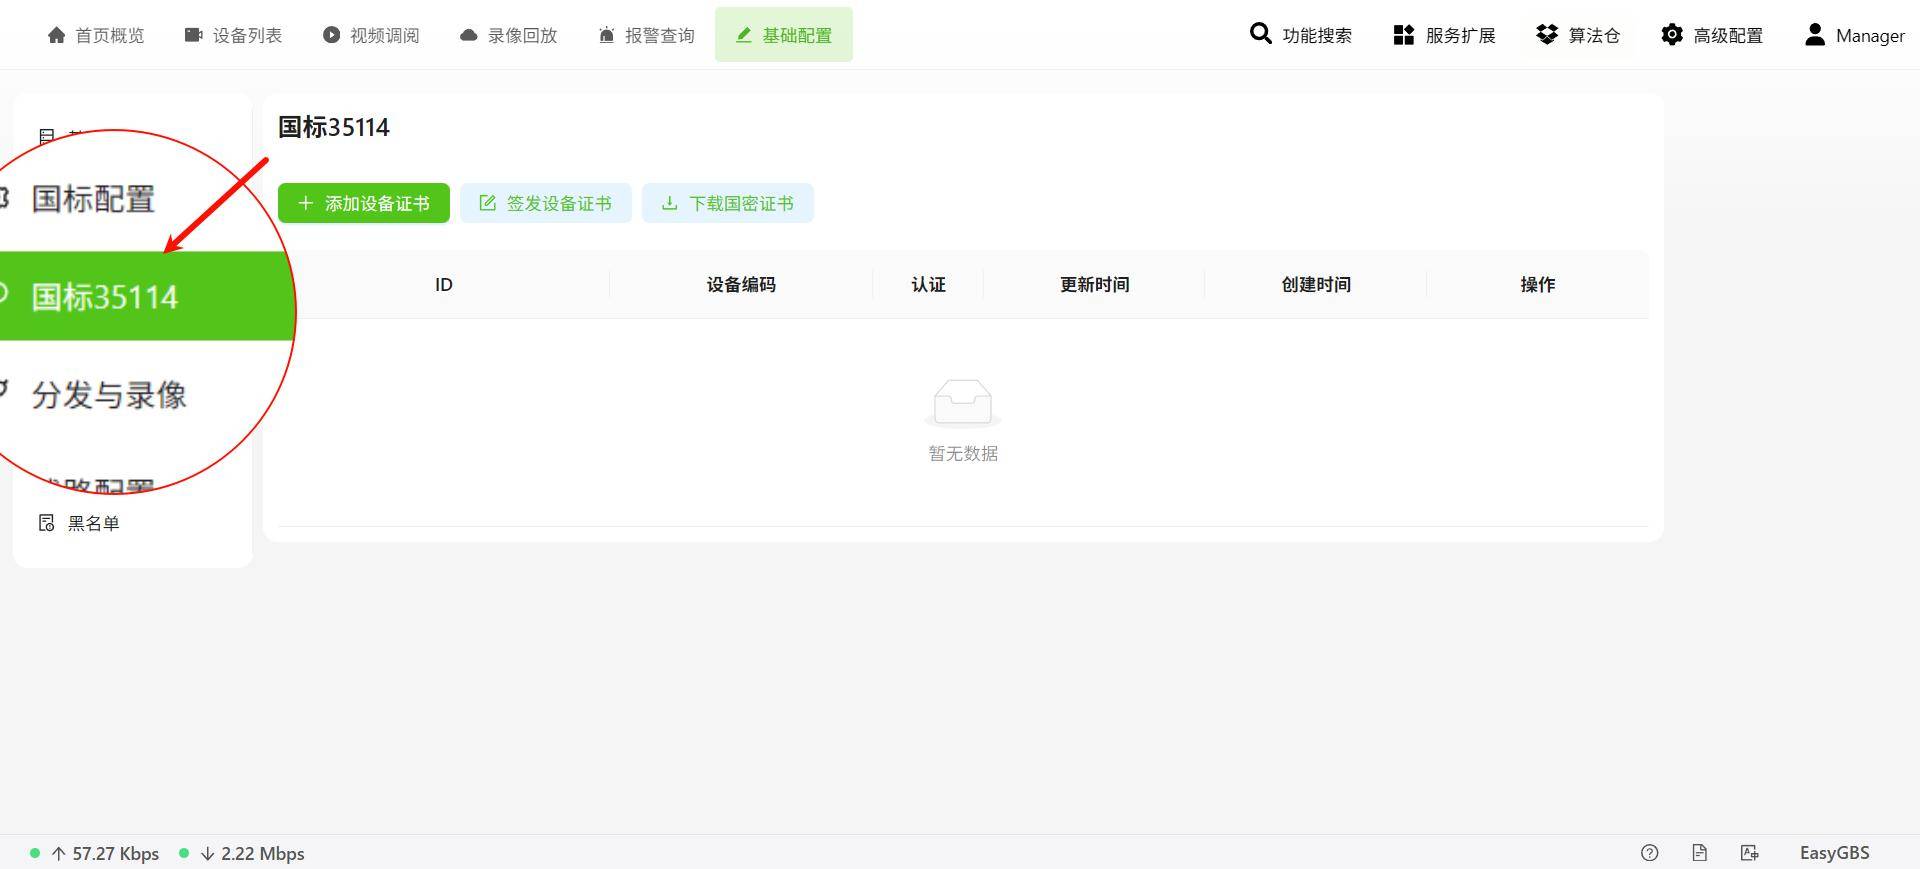Click the 认证 column header
Viewport: 1920px width, 869px height.
click(928, 285)
